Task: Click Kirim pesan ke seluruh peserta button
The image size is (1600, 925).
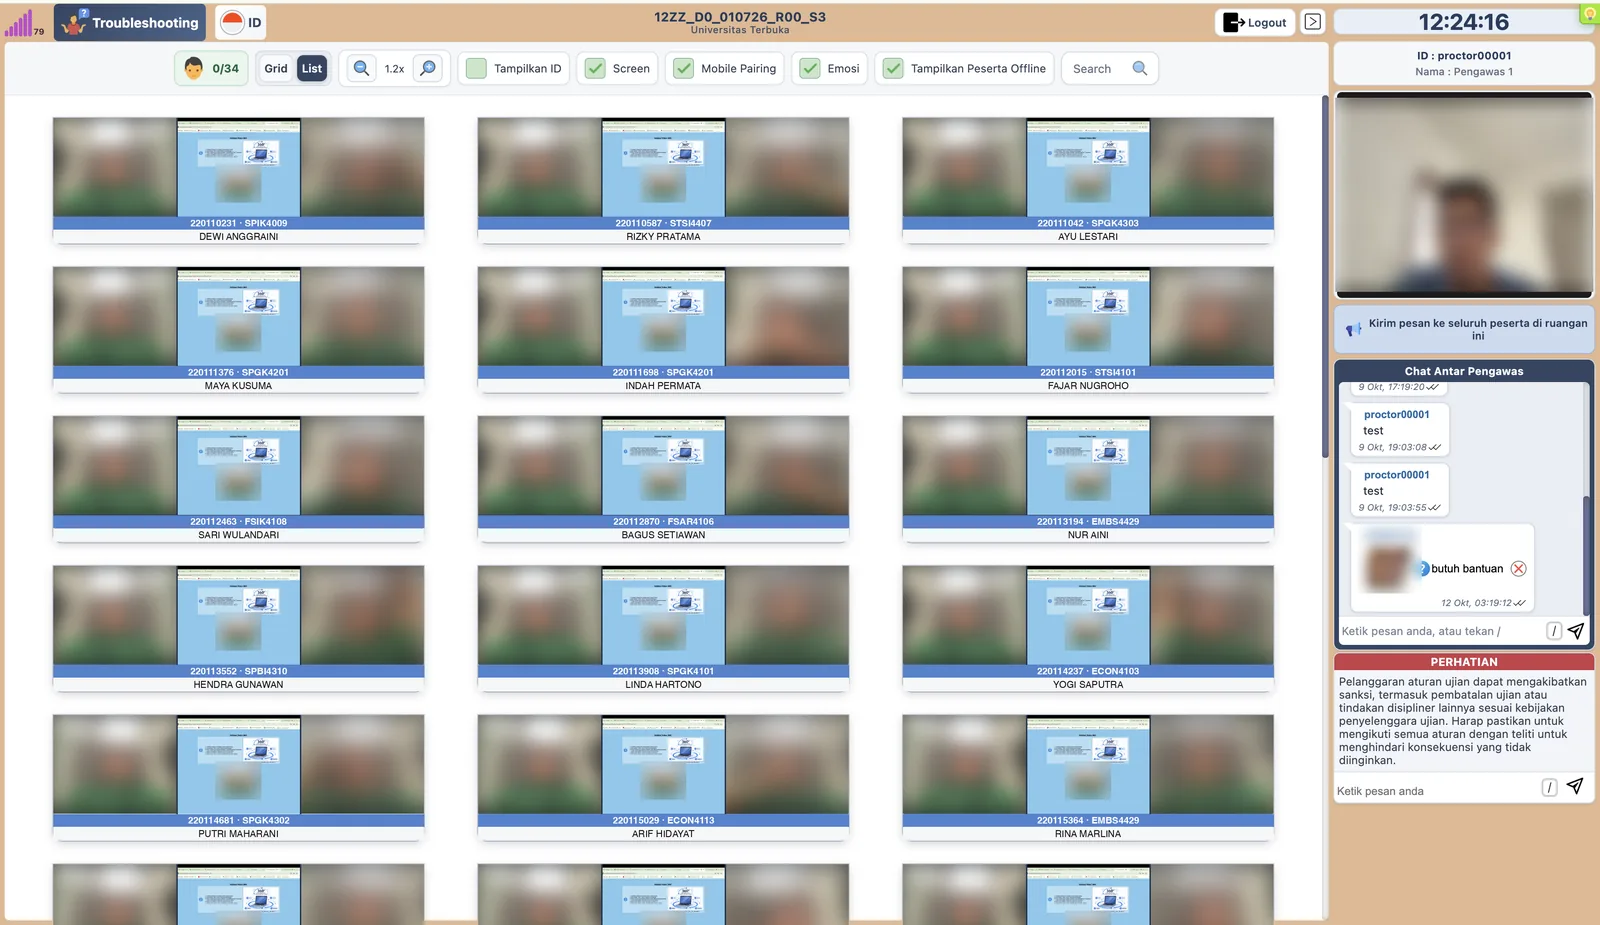Action: click(x=1464, y=329)
